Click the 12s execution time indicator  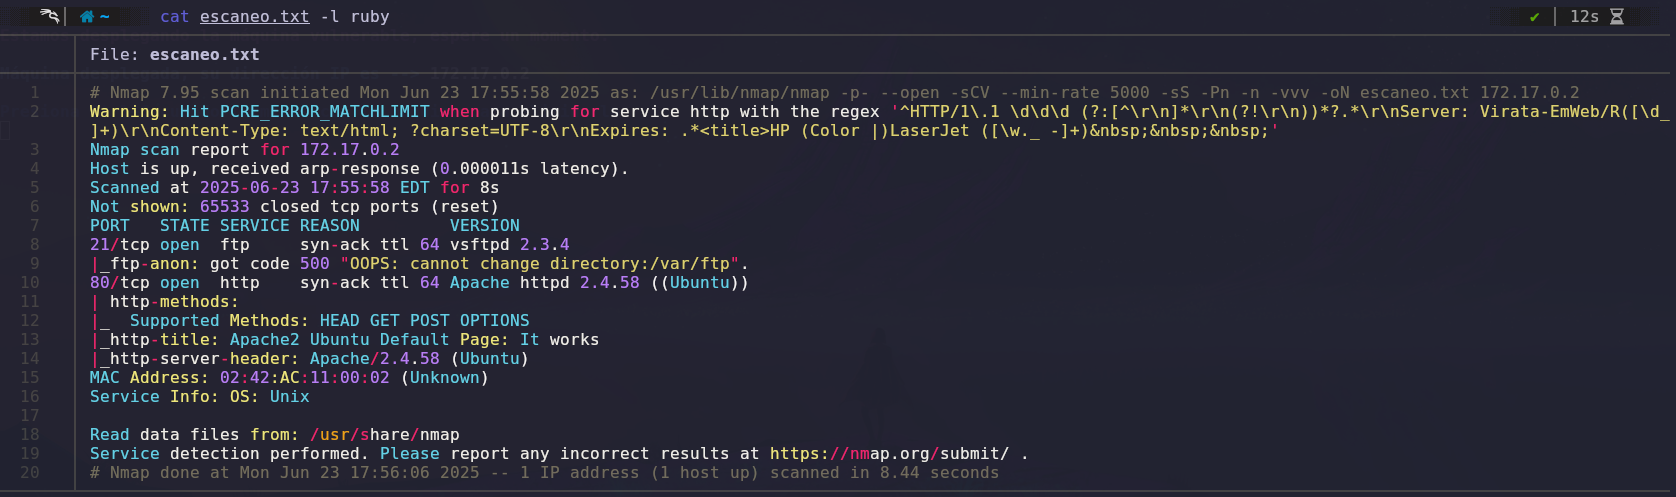(x=1584, y=17)
